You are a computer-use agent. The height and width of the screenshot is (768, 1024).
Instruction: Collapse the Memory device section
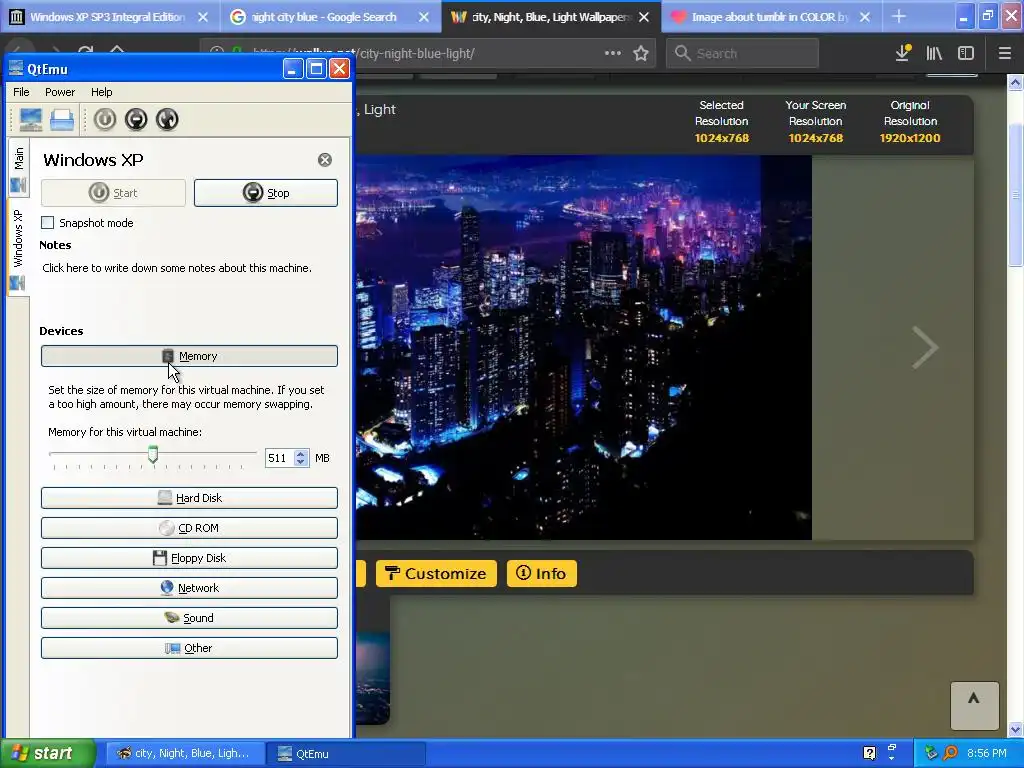pos(189,356)
